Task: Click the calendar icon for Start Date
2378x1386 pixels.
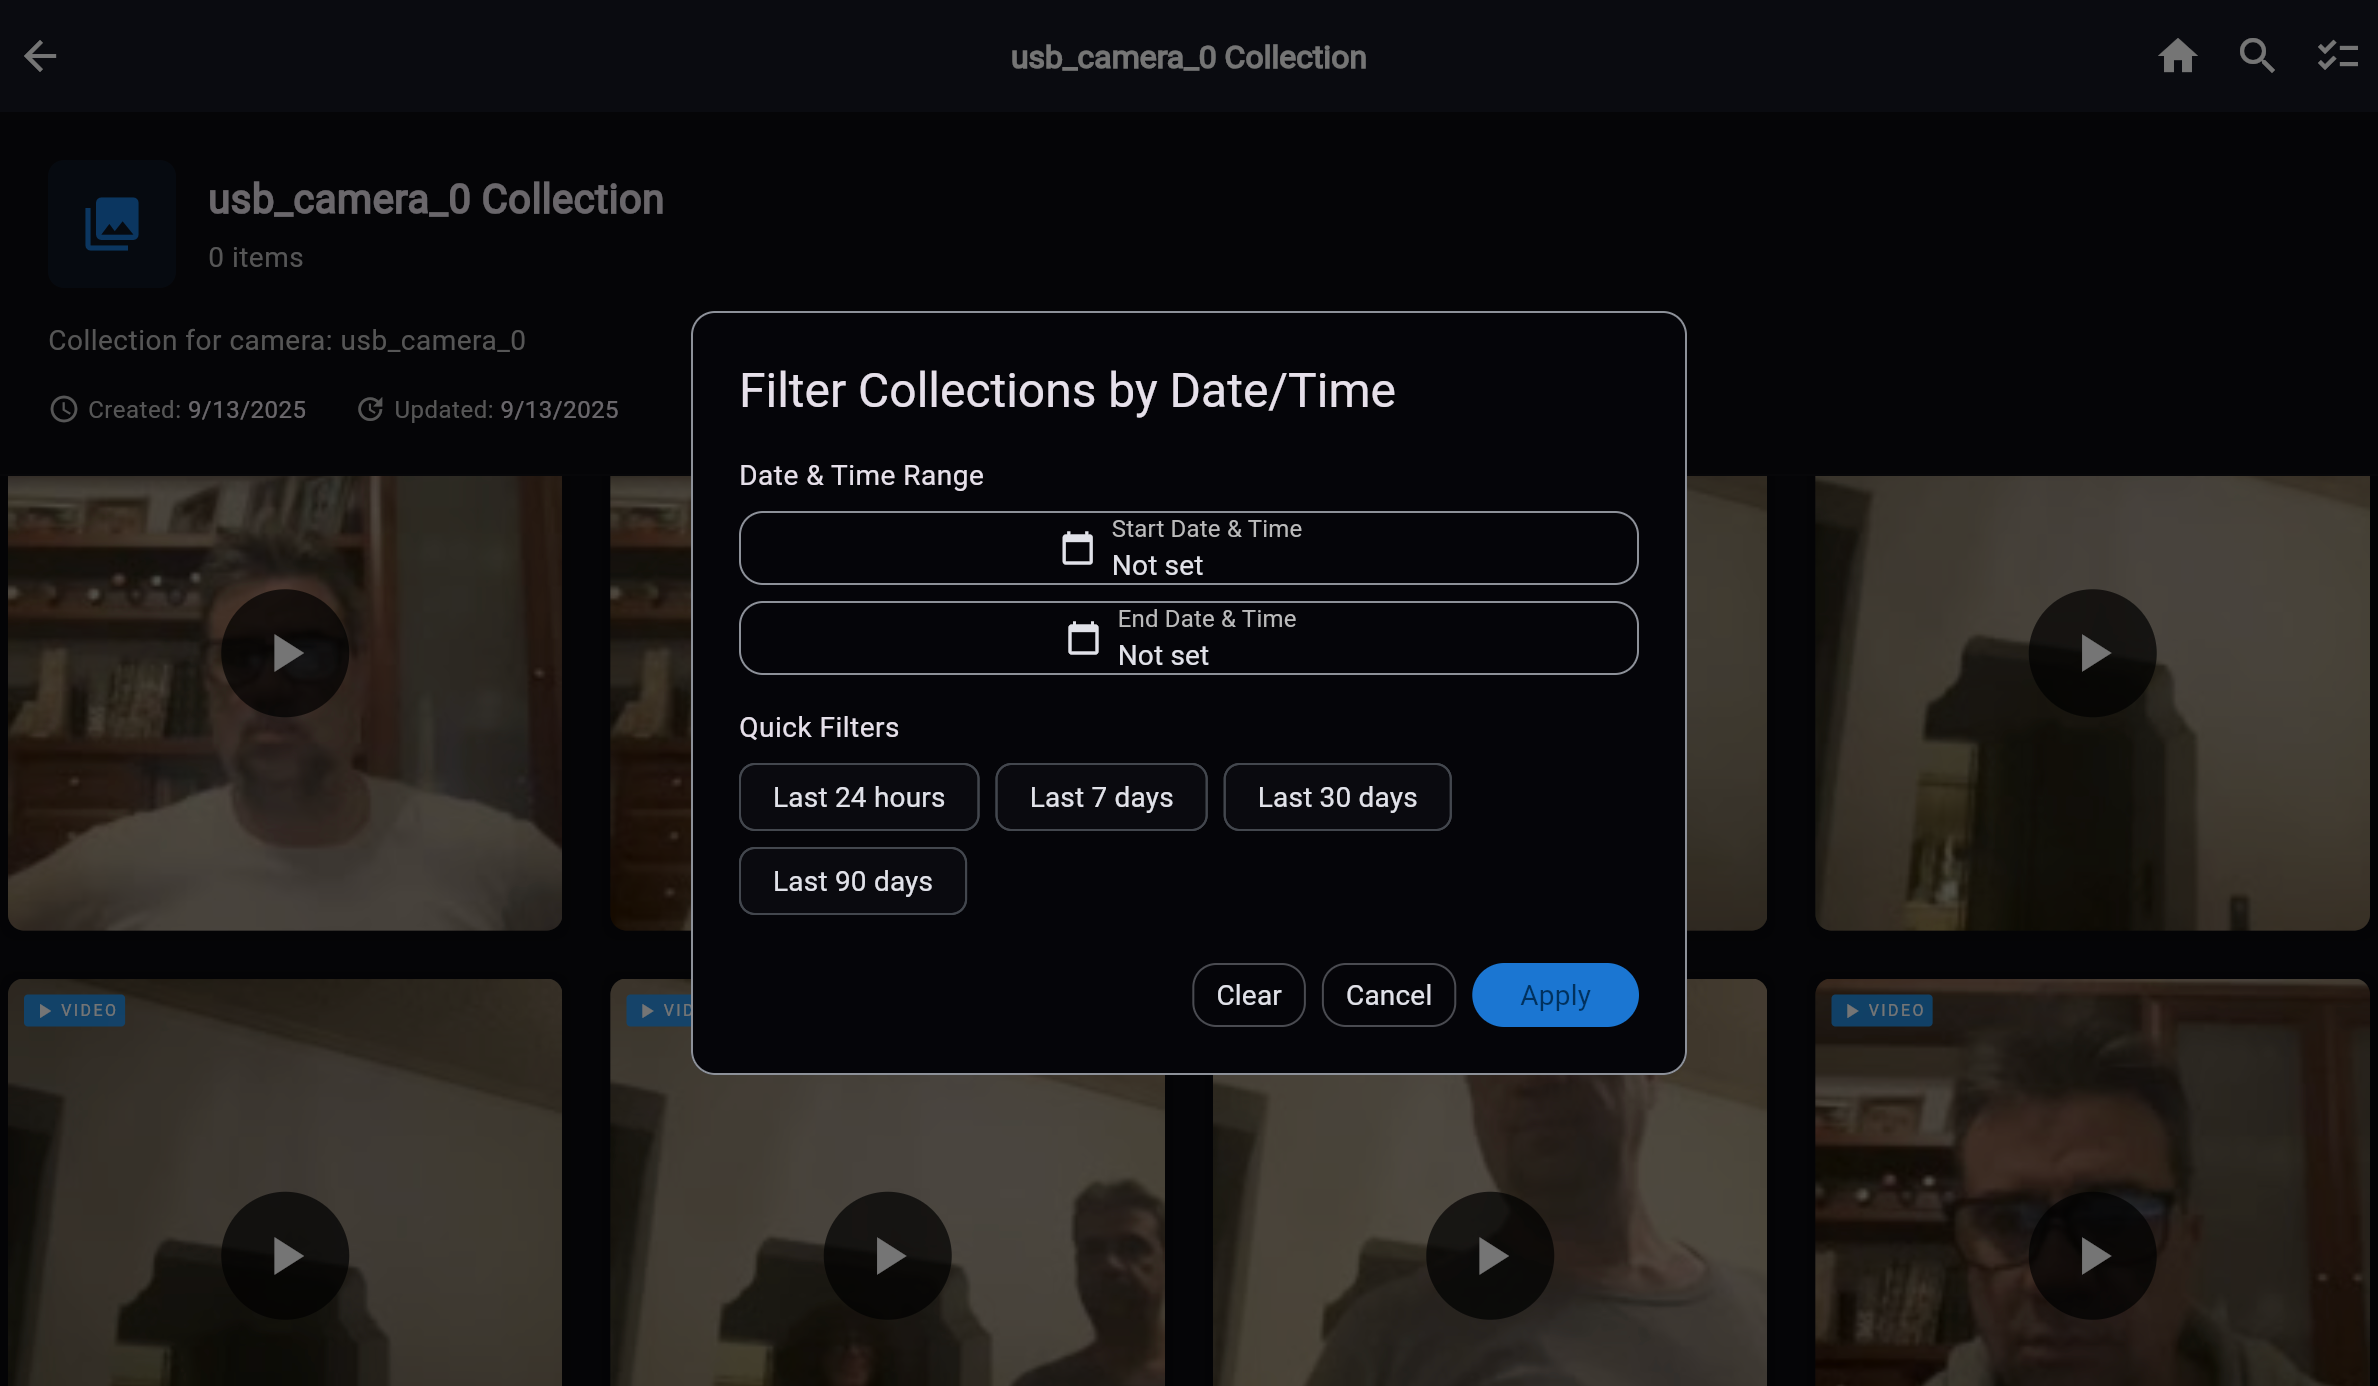Action: (1077, 548)
